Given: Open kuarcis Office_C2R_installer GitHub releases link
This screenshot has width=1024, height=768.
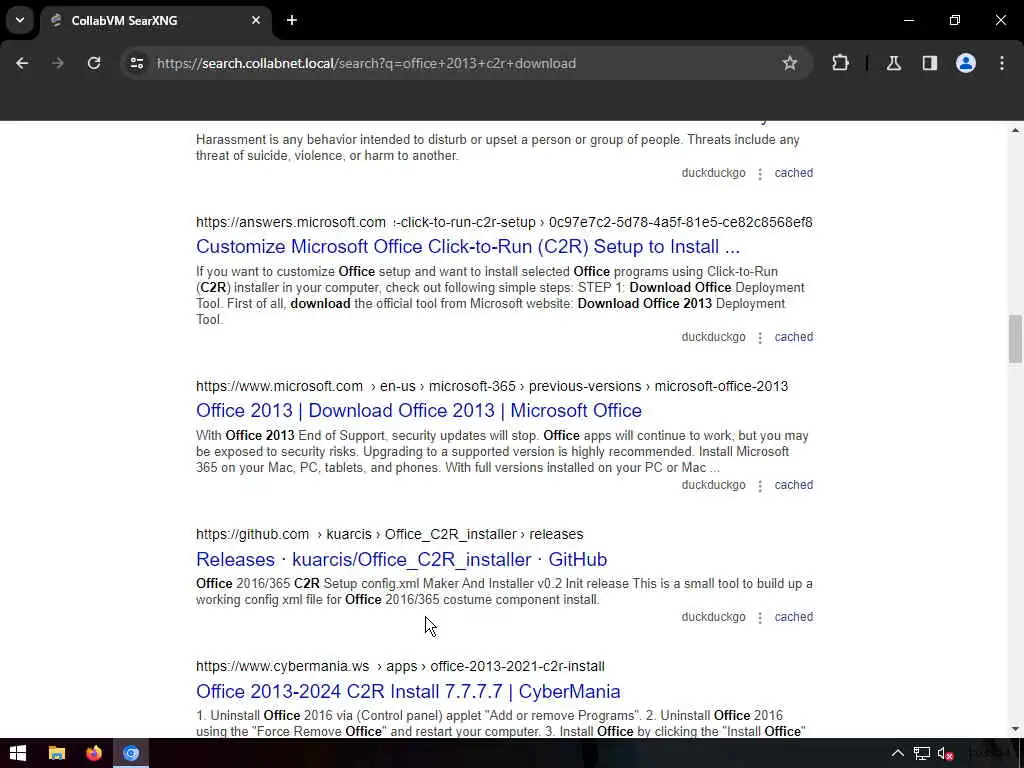Looking at the screenshot, I should point(402,560).
